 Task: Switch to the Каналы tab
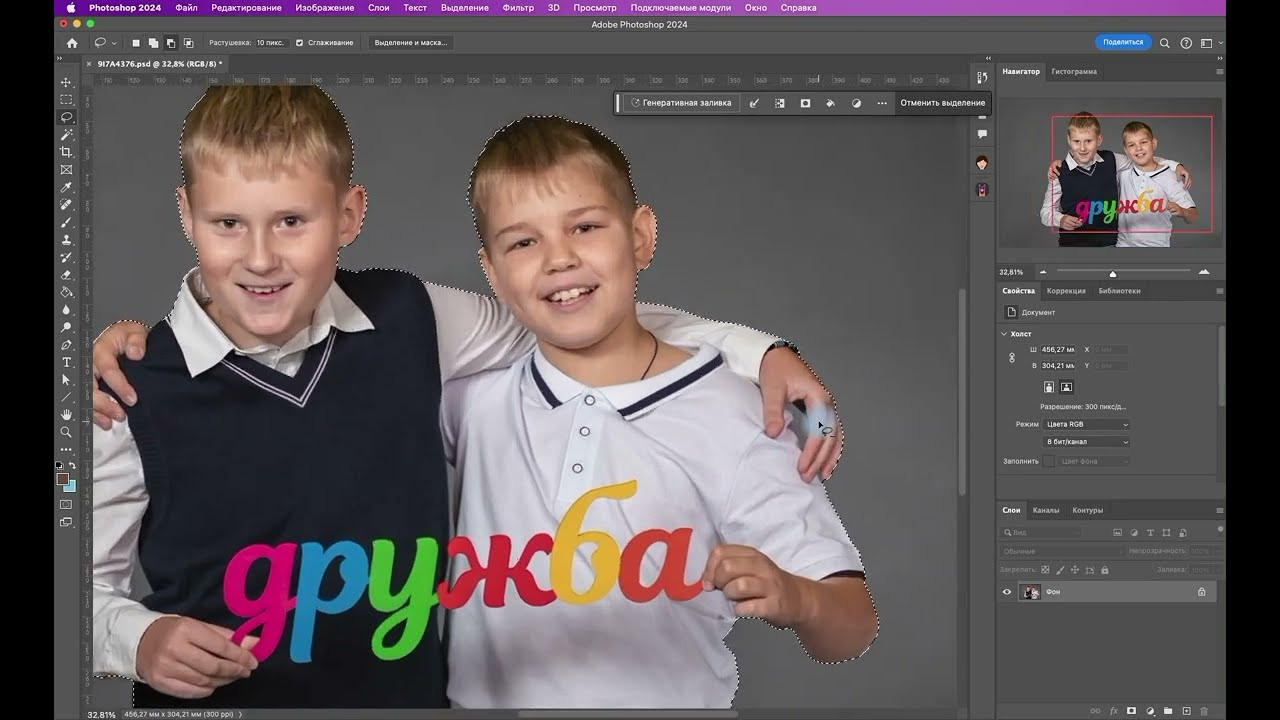pos(1045,510)
